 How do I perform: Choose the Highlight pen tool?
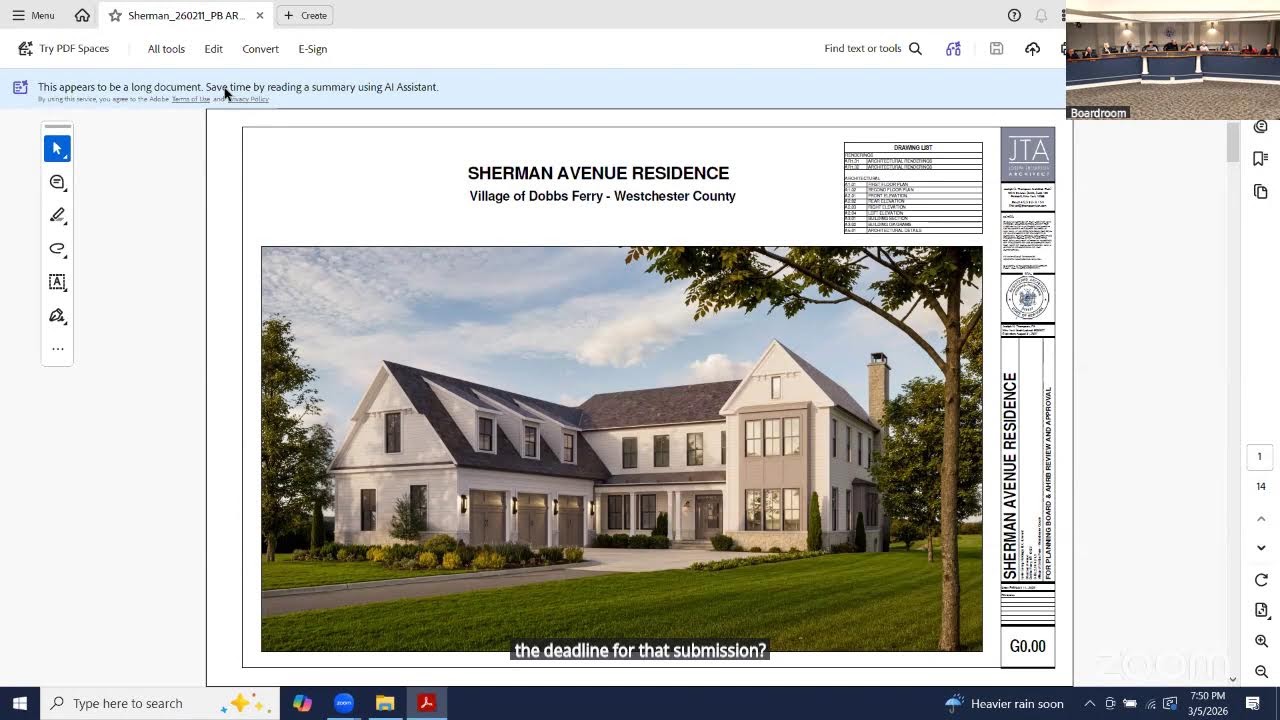(x=57, y=215)
